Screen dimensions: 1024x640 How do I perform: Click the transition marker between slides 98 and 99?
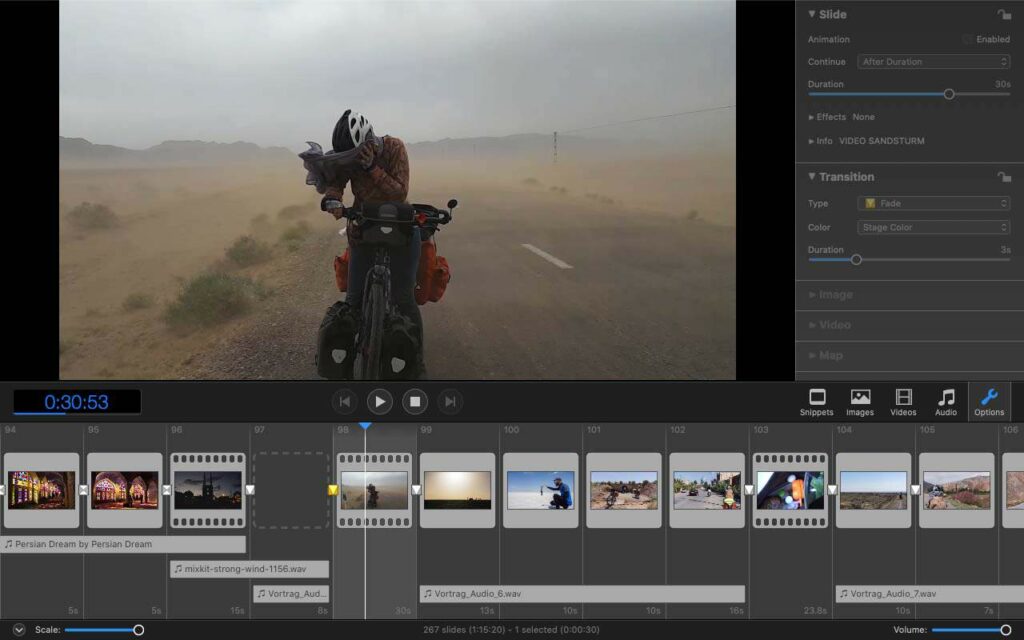click(416, 490)
